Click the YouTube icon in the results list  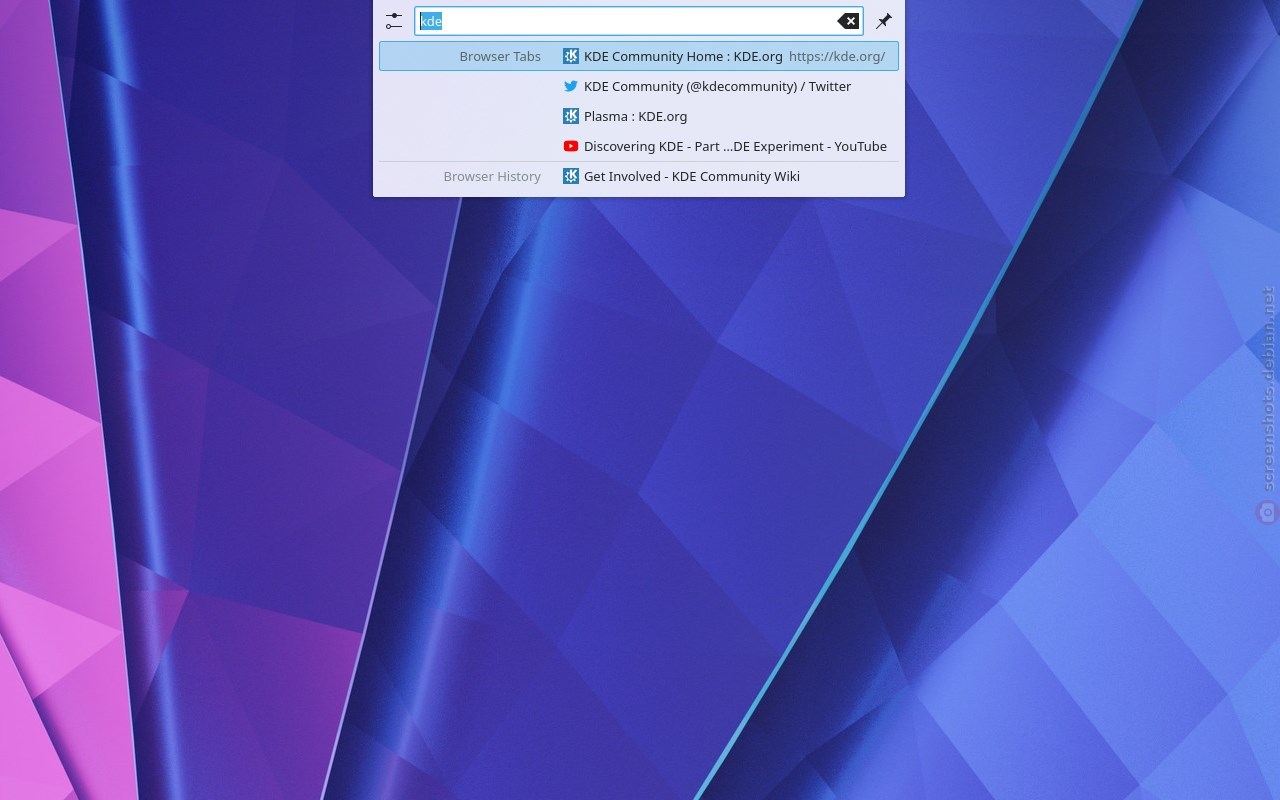(x=571, y=146)
